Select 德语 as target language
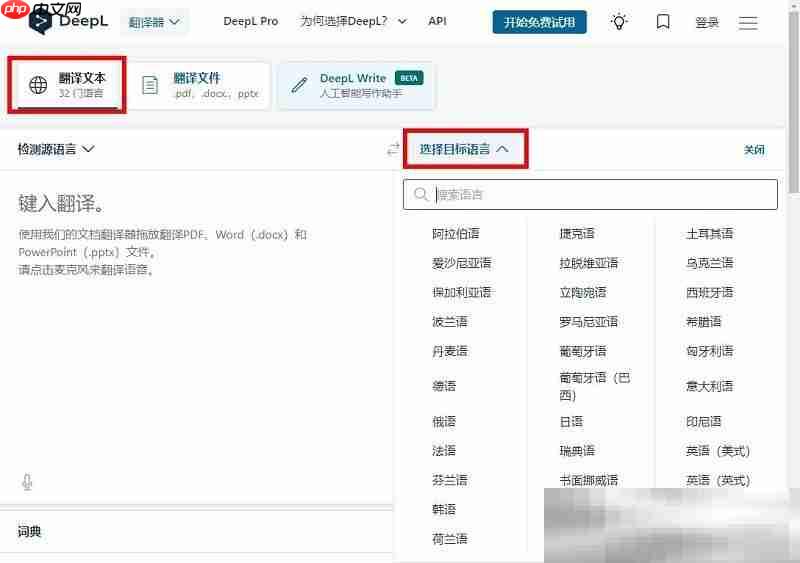 click(444, 386)
